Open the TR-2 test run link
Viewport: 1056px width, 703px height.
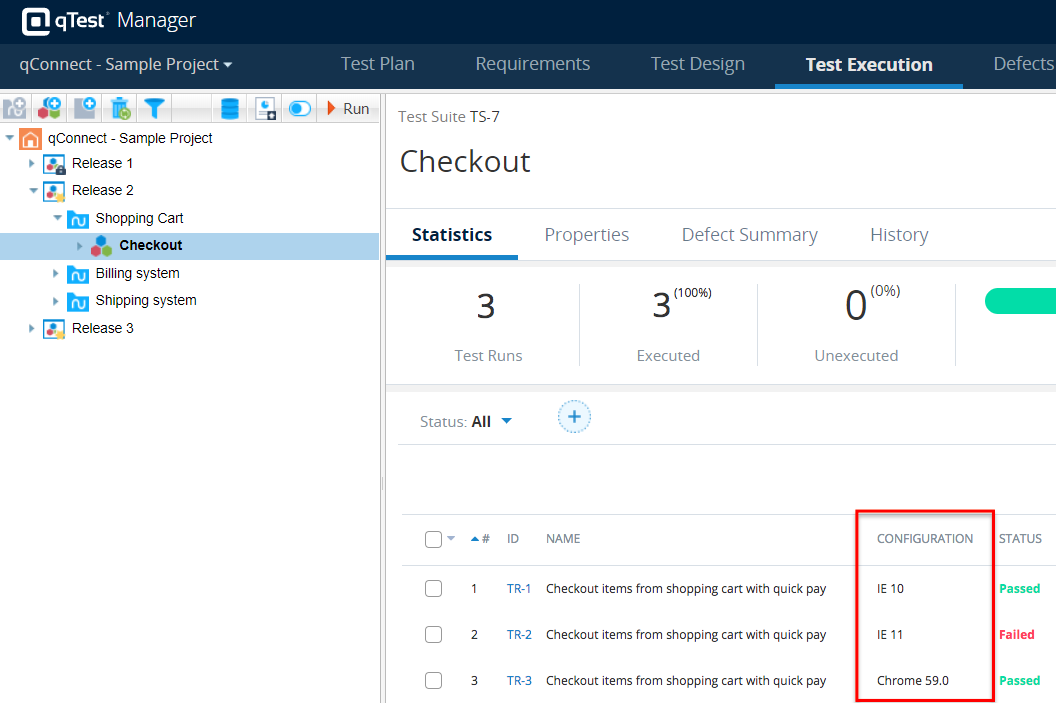[519, 635]
